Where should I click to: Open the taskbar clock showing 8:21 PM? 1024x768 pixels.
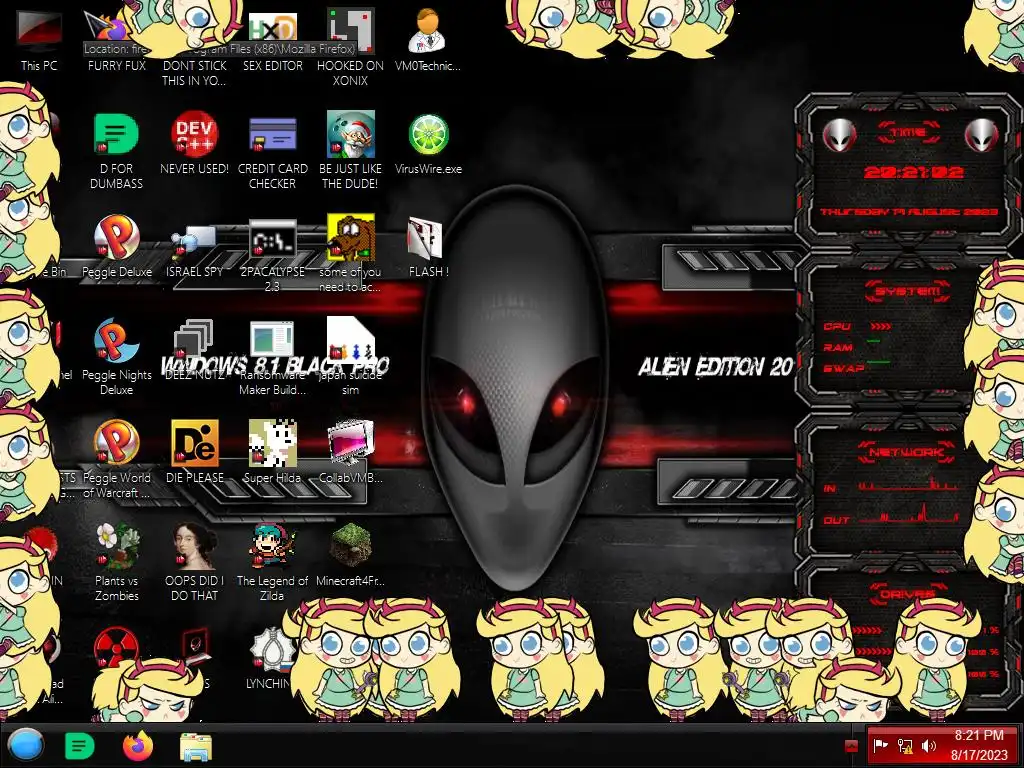point(979,745)
